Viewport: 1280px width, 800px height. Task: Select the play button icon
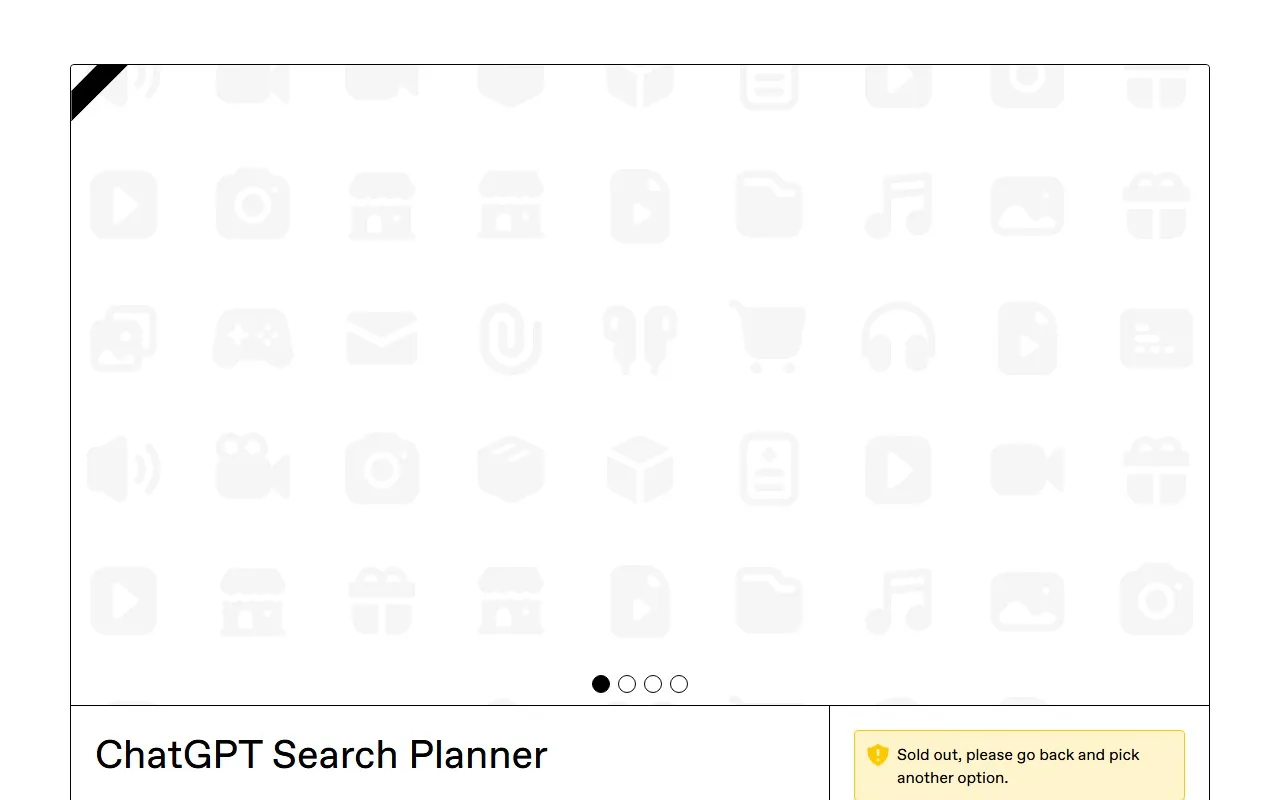pos(124,205)
